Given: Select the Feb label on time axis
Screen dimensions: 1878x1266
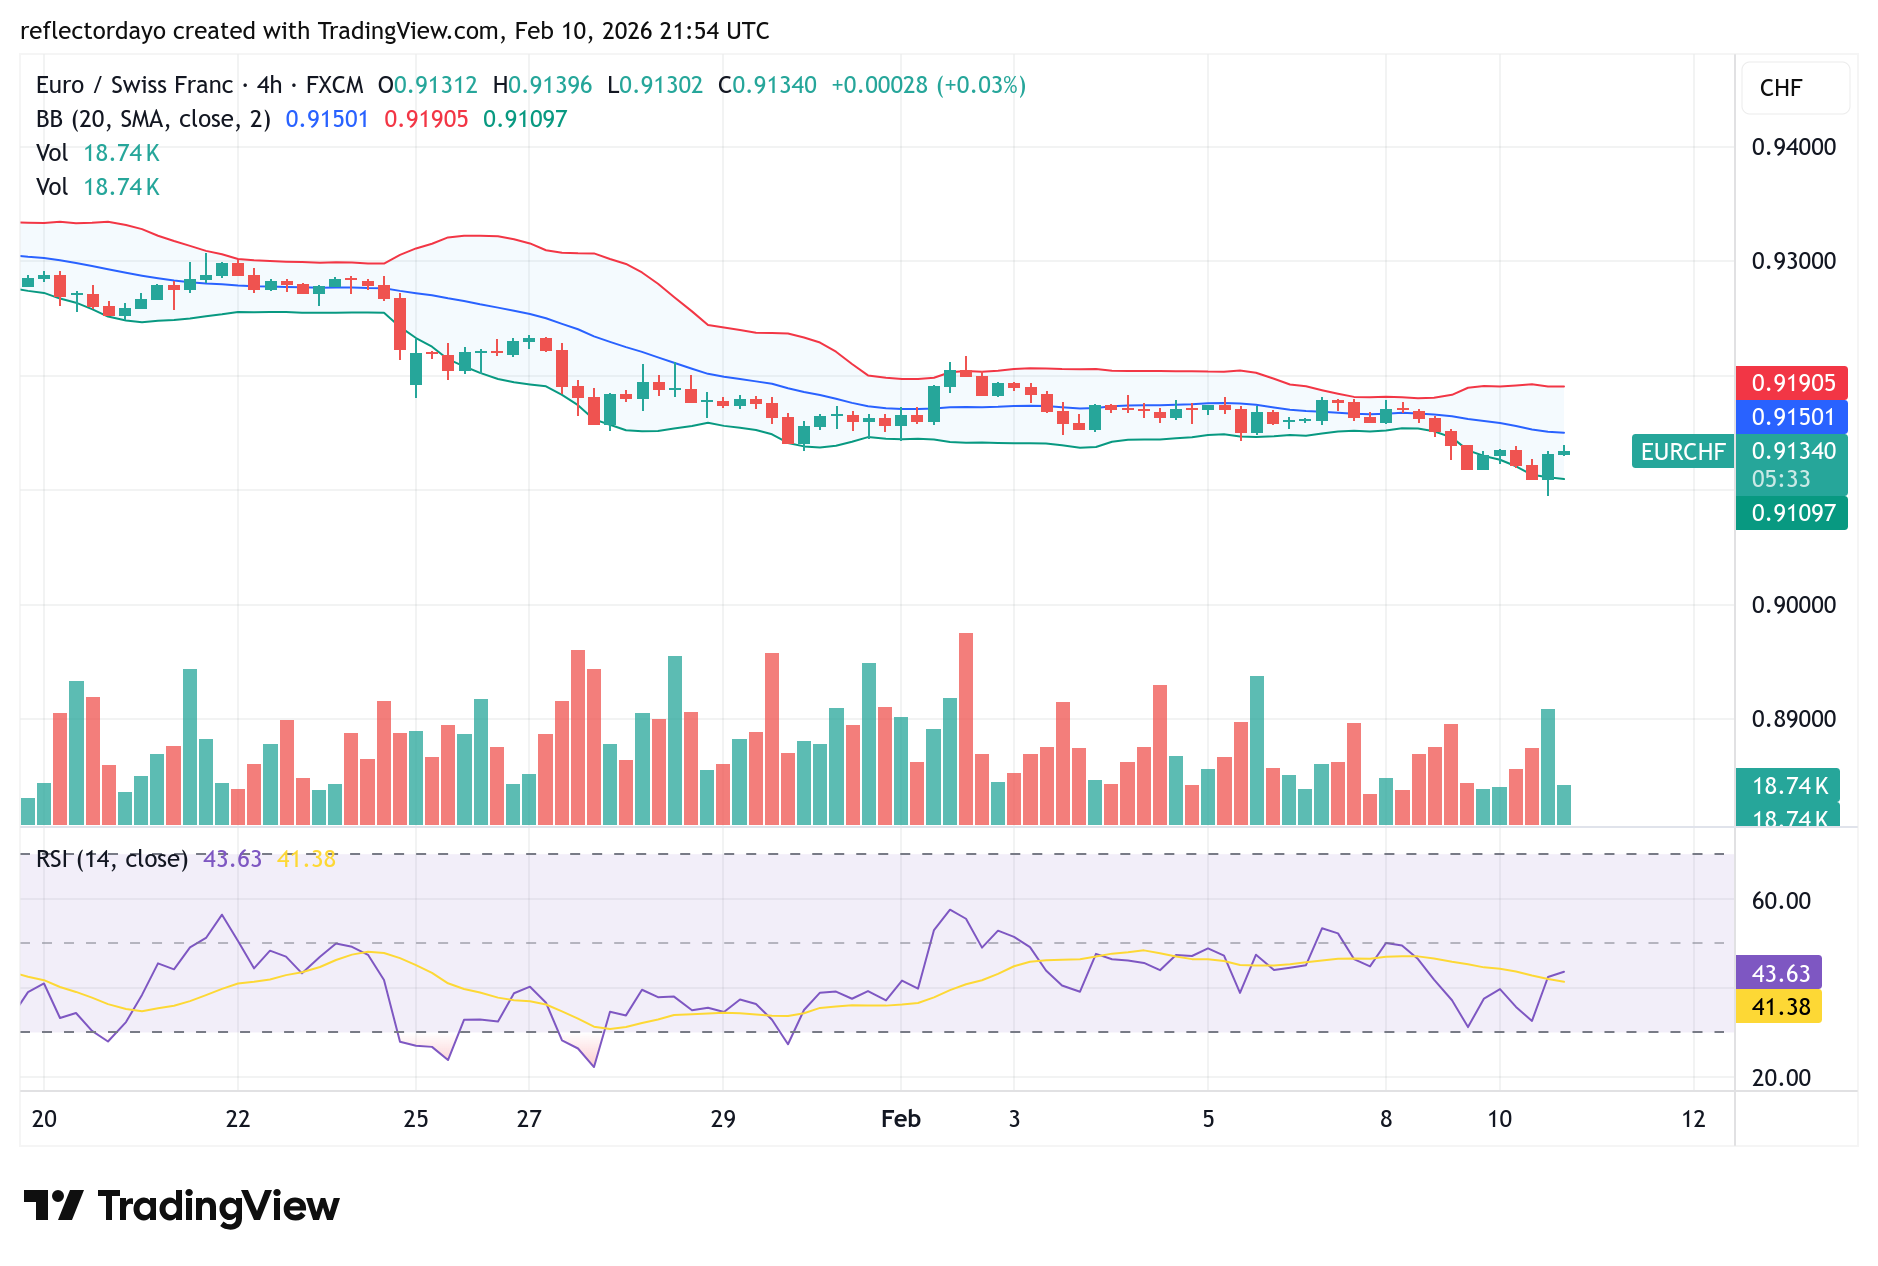Looking at the screenshot, I should click(899, 1120).
